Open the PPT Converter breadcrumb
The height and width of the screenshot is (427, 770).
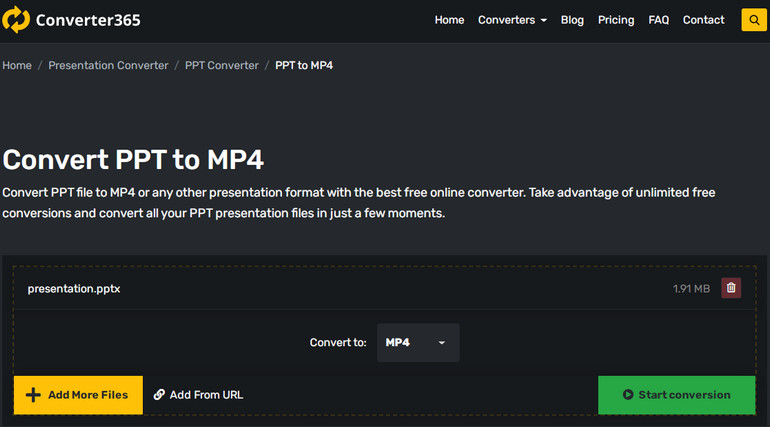221,65
